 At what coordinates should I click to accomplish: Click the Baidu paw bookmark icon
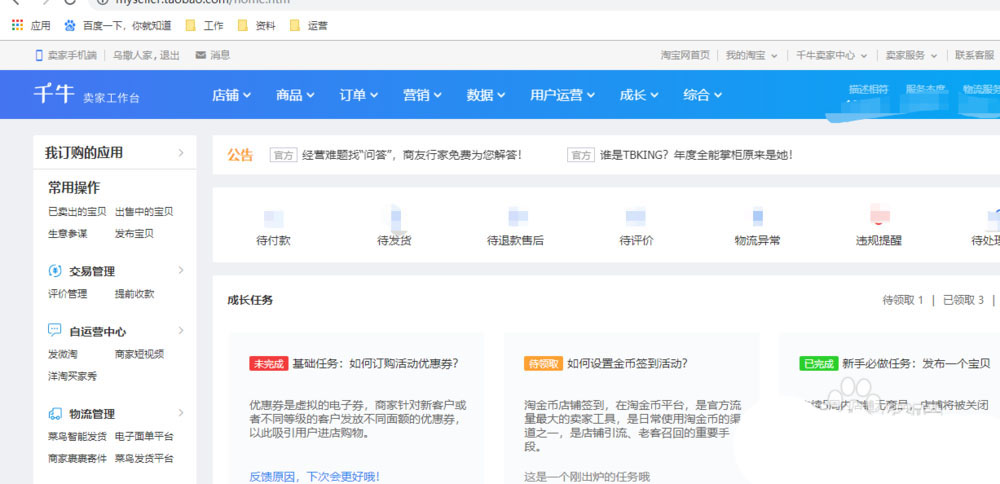(70, 26)
